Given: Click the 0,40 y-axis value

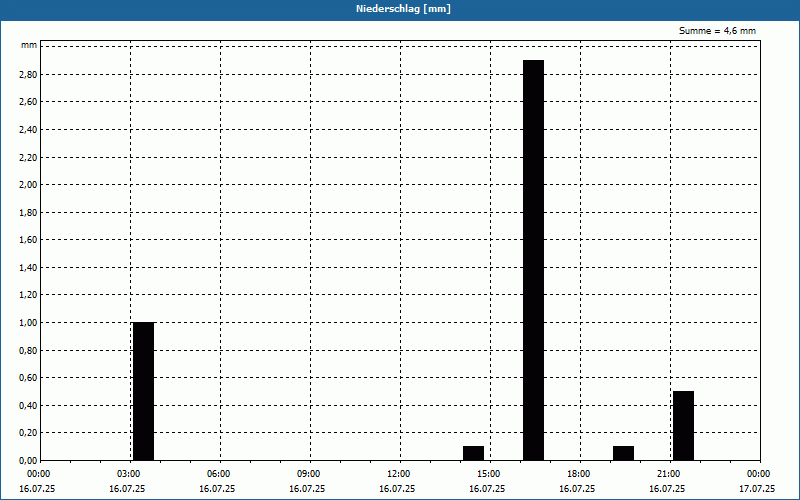Looking at the screenshot, I should click(x=28, y=406).
